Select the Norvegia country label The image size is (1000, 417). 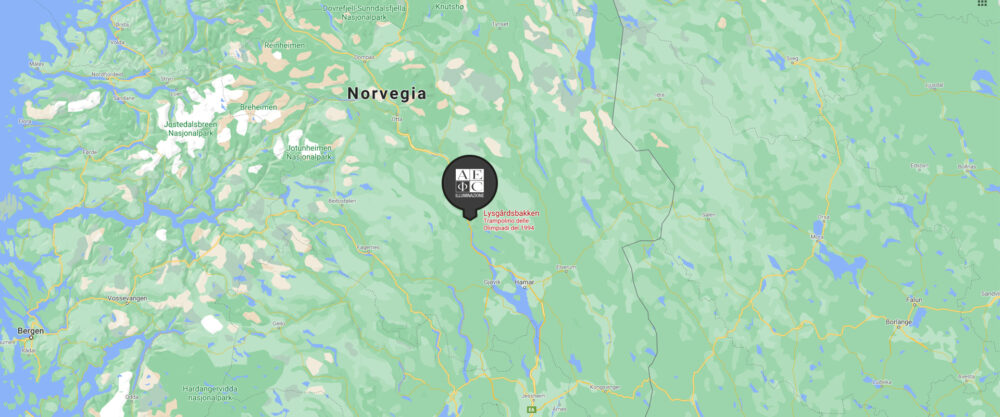pyautogui.click(x=386, y=94)
